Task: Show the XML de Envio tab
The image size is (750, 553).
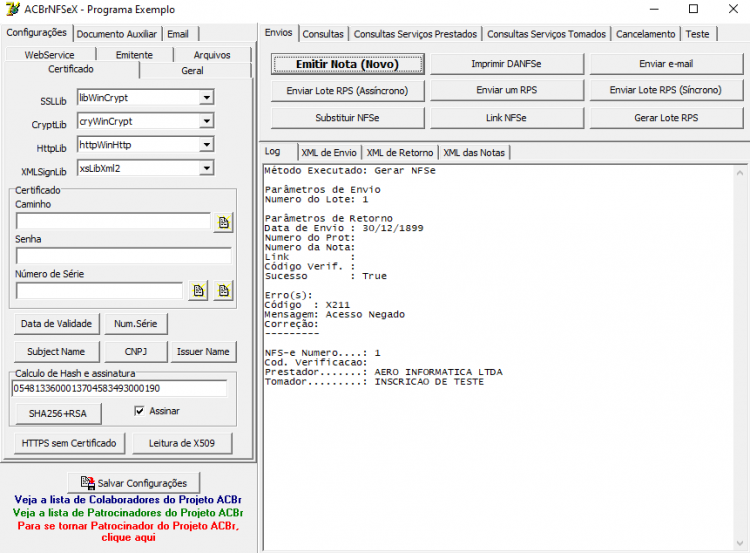Action: tap(329, 153)
